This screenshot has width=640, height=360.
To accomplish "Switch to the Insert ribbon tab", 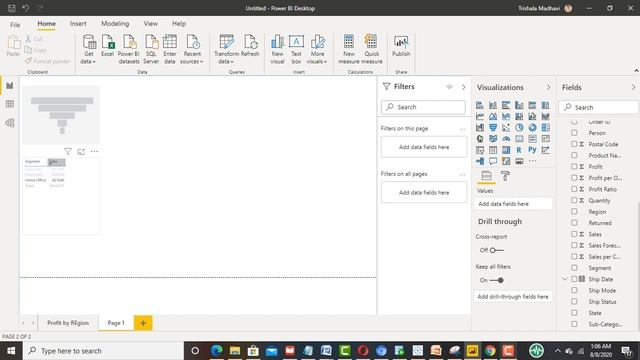I will tap(78, 24).
